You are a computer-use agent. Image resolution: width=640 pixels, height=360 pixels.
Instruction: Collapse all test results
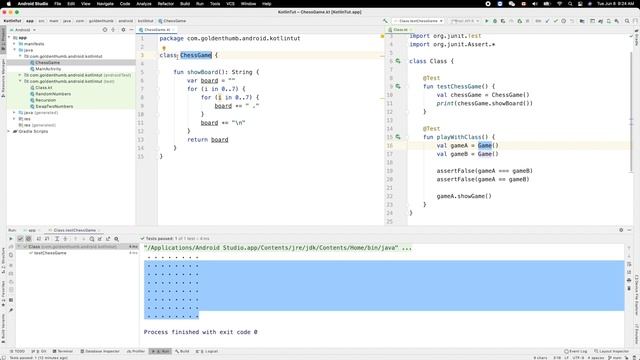tap(65, 239)
